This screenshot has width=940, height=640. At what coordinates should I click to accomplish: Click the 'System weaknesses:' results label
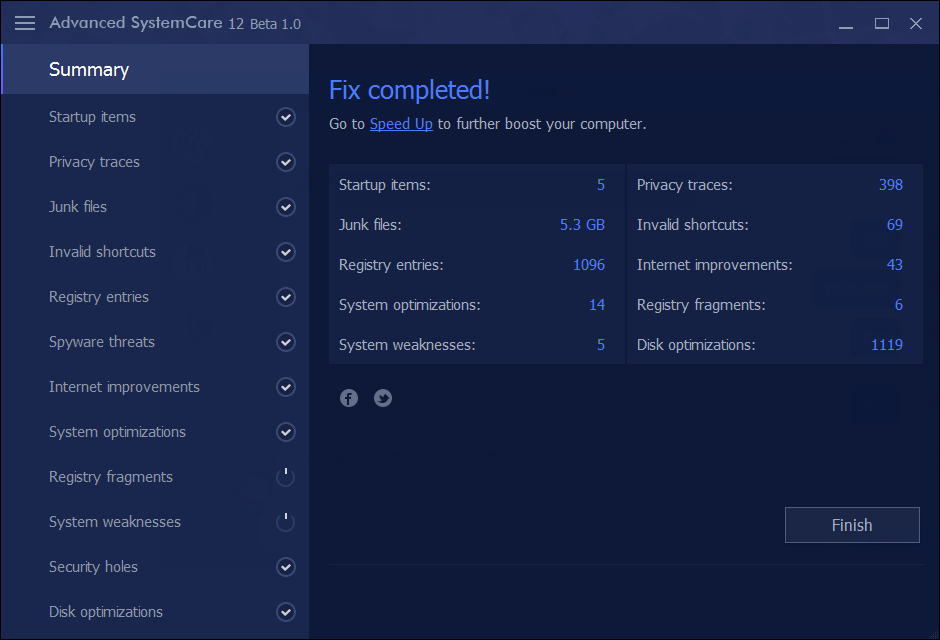pyautogui.click(x=407, y=345)
